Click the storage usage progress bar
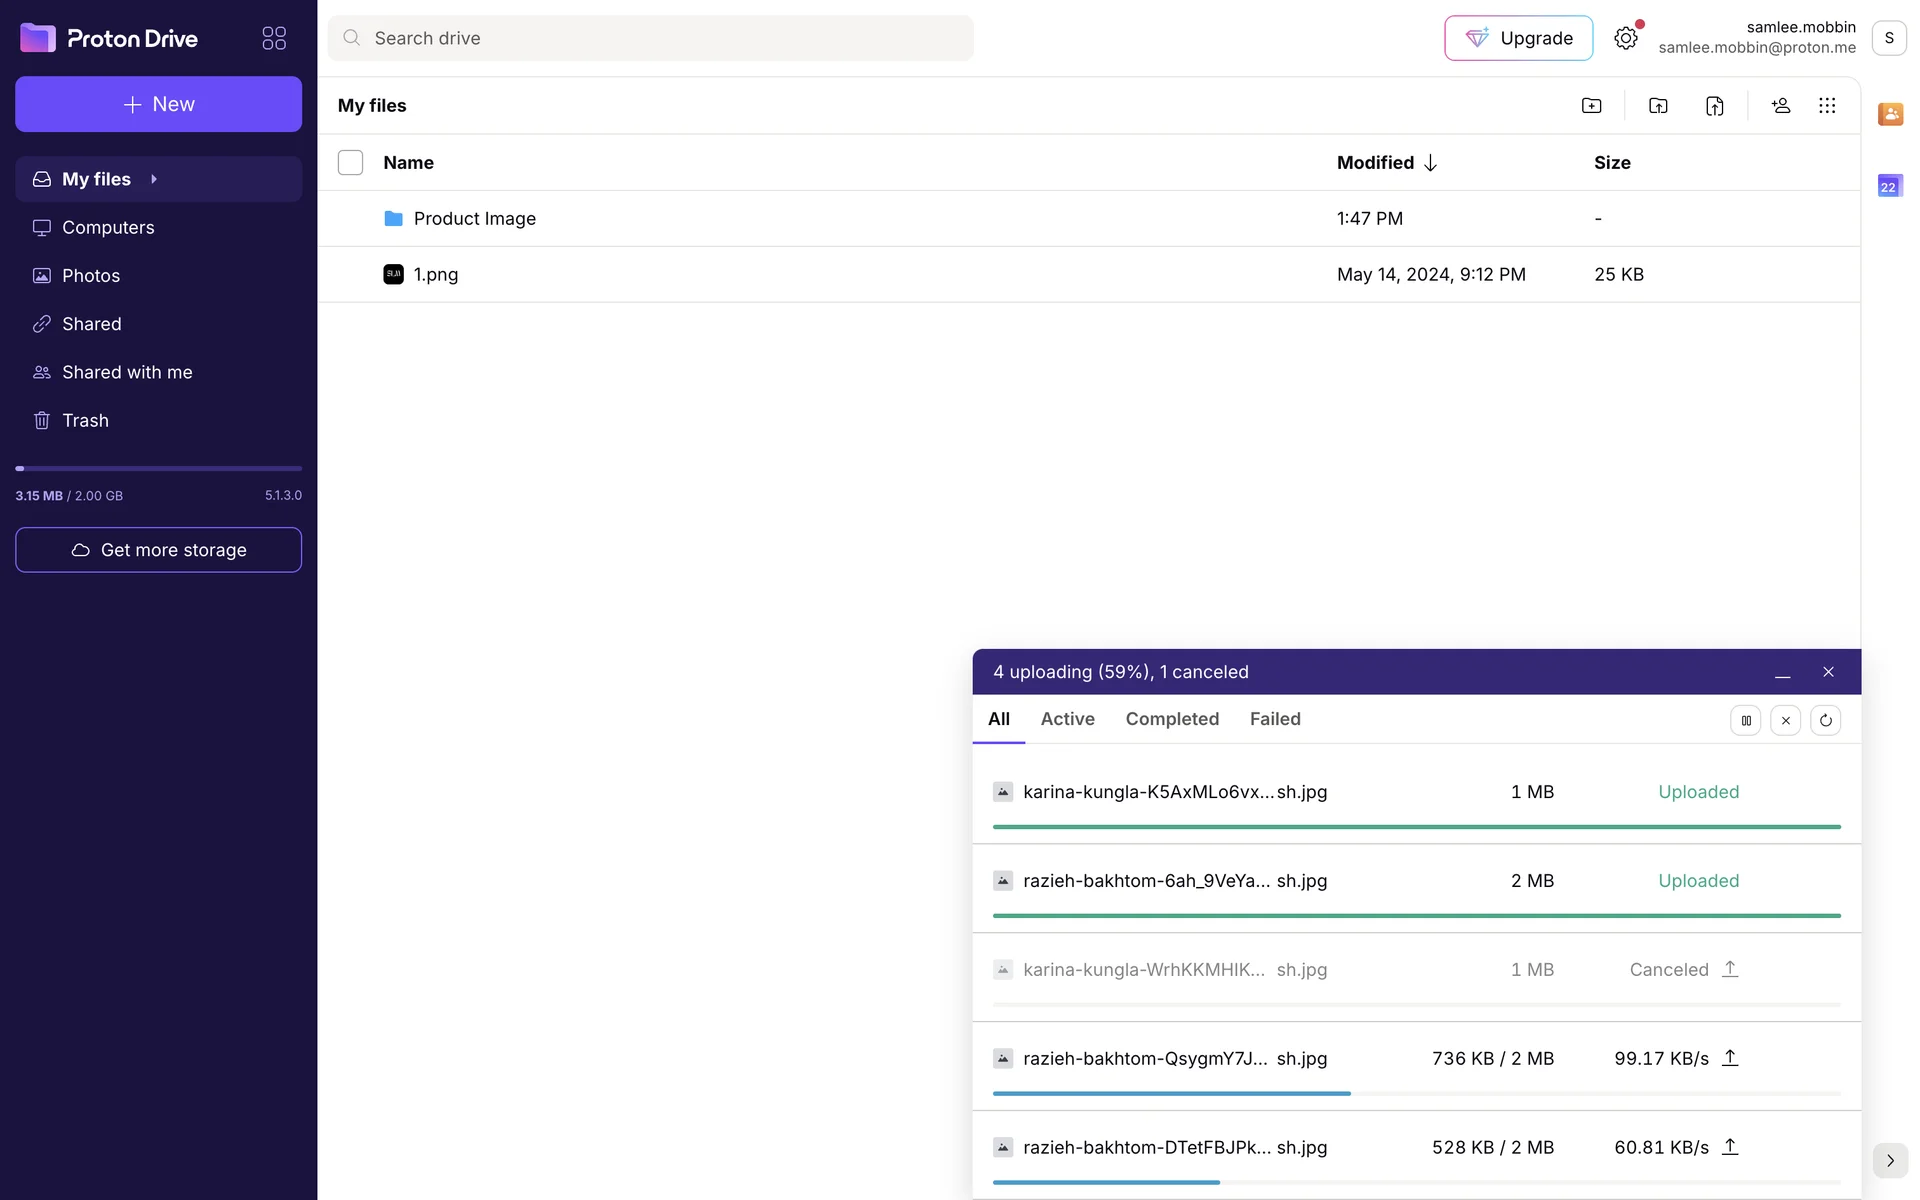 pos(158,468)
